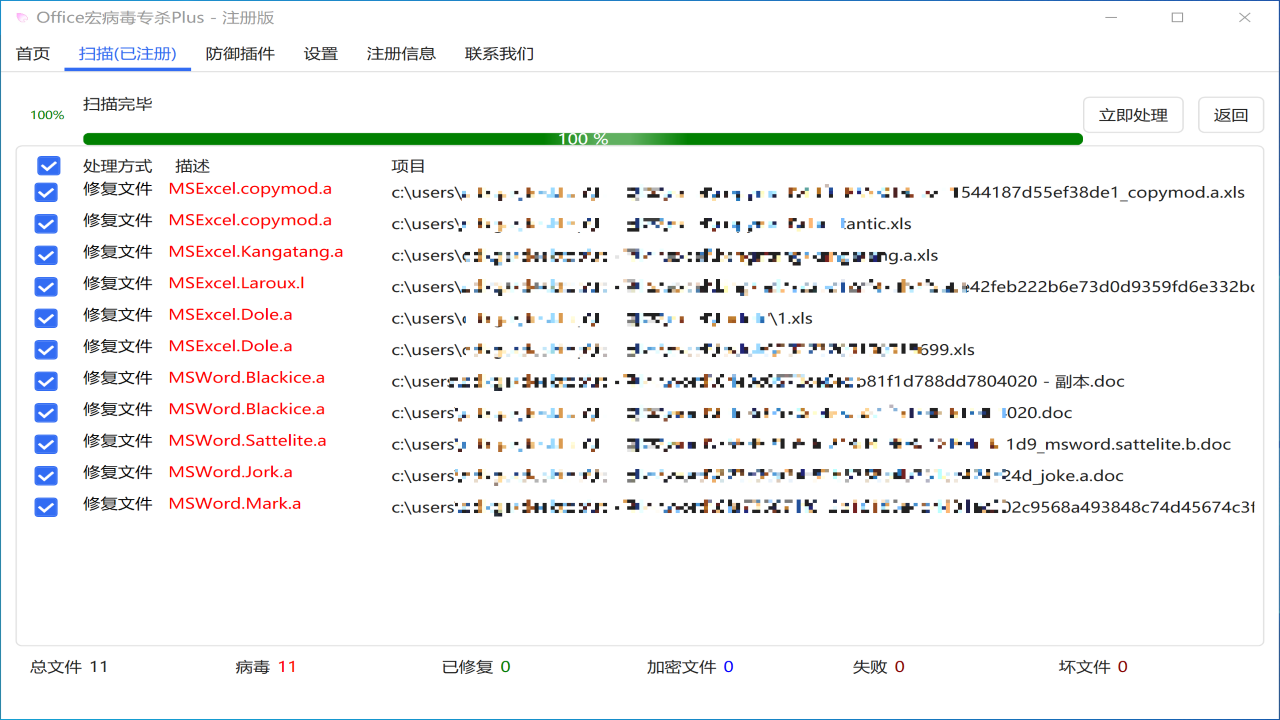Select the MSExcel.copymod.a virus name

point(249,188)
